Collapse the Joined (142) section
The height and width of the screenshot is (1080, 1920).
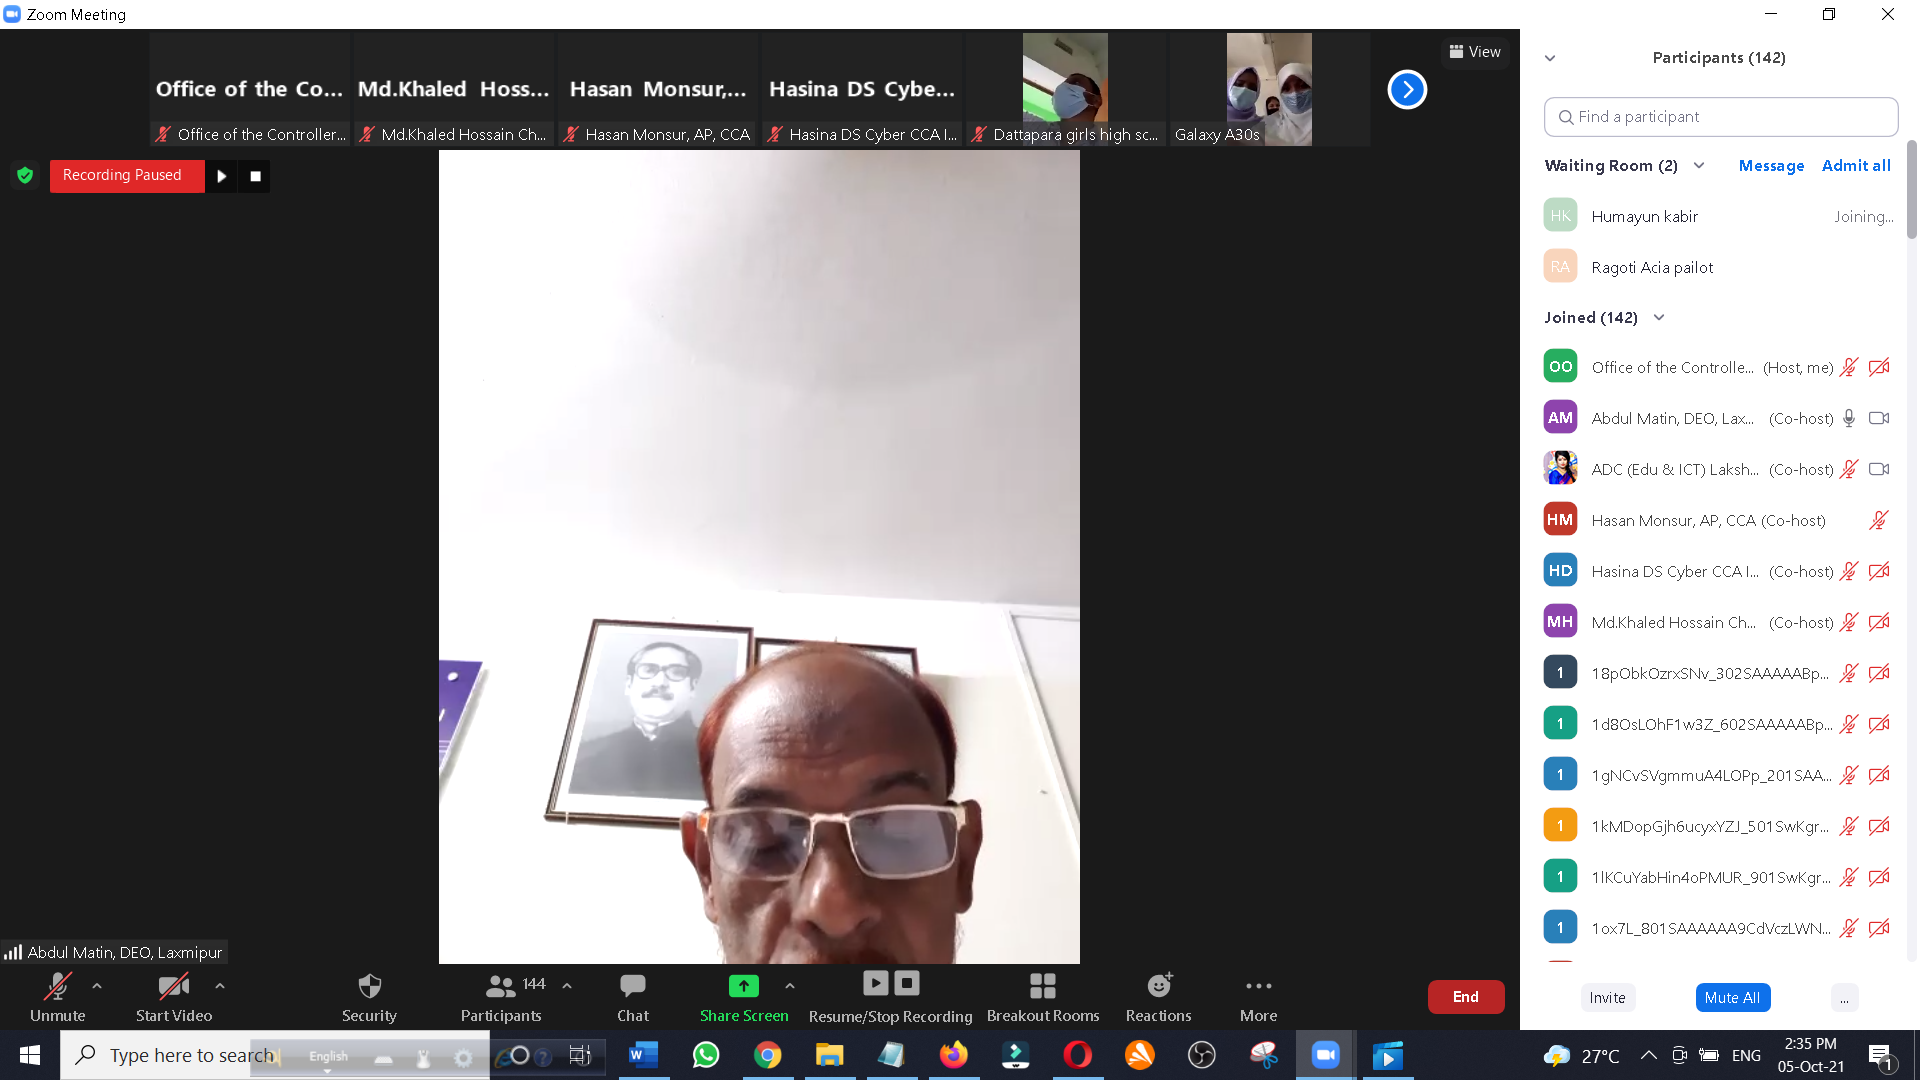(x=1659, y=318)
